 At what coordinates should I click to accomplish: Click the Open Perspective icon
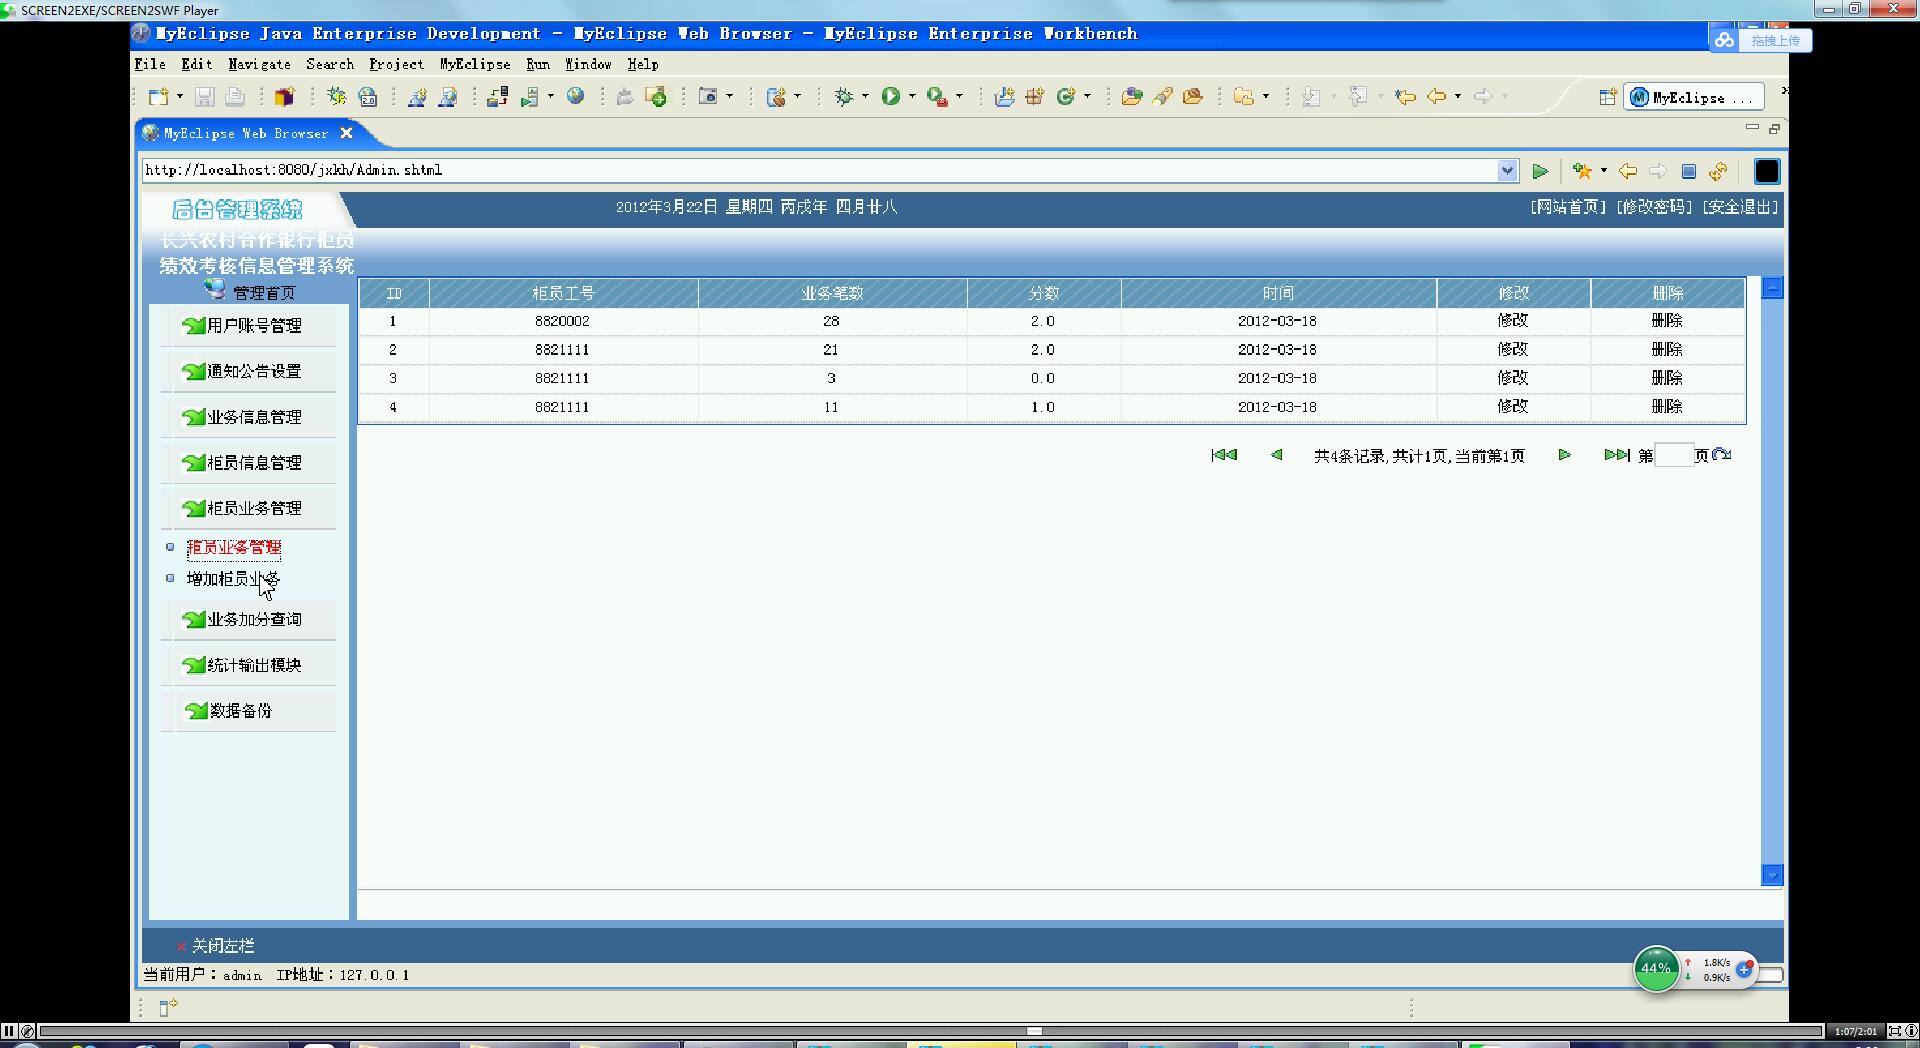click(x=1607, y=97)
